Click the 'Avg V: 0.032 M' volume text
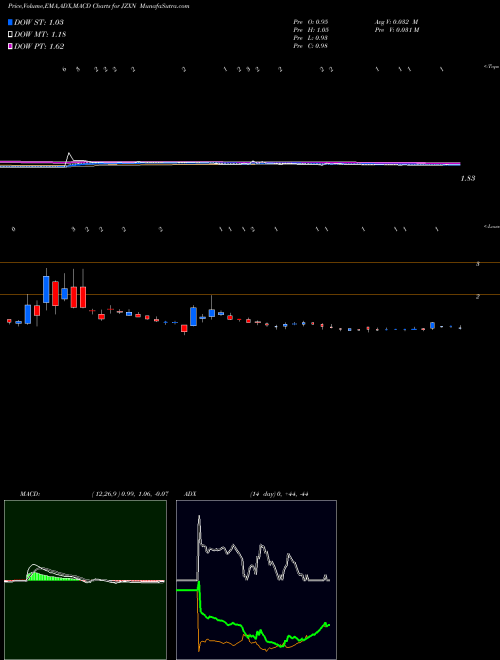Viewport: 500px width, 660px height. (396, 22)
